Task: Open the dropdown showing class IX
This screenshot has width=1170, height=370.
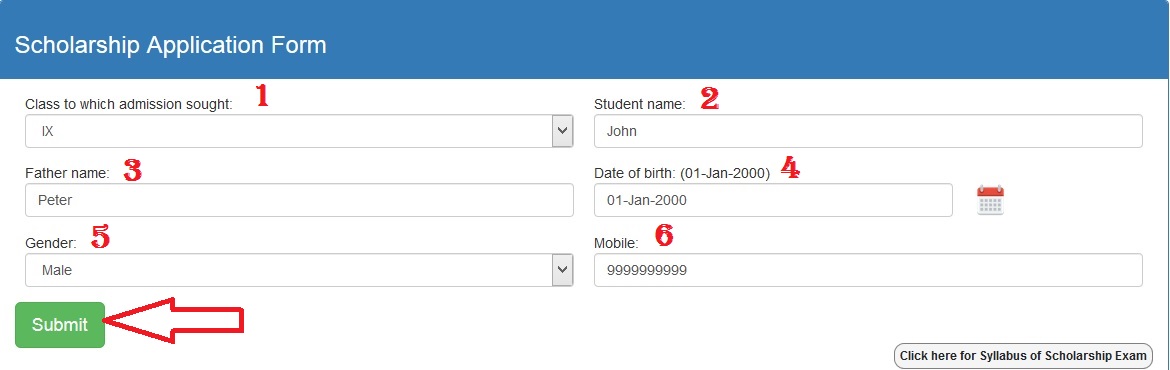Action: (299, 131)
